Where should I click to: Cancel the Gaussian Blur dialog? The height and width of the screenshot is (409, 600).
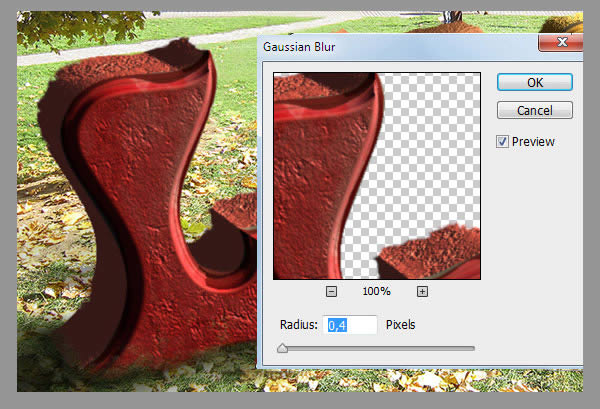click(x=534, y=110)
